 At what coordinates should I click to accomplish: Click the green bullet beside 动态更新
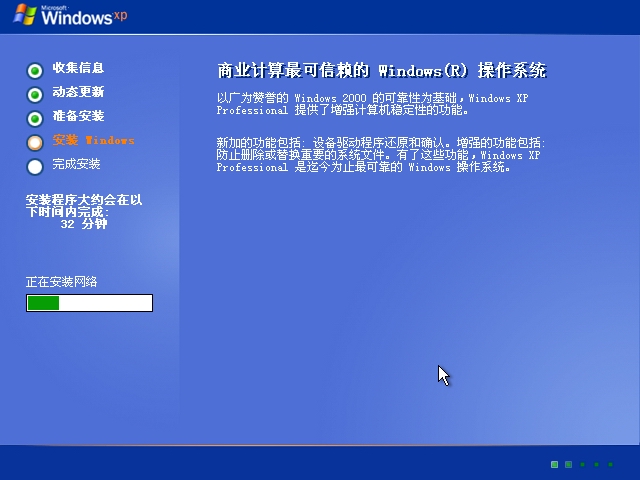pyautogui.click(x=35, y=94)
